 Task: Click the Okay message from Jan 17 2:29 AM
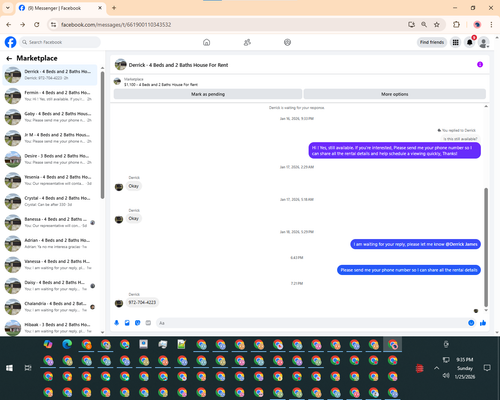point(134,186)
